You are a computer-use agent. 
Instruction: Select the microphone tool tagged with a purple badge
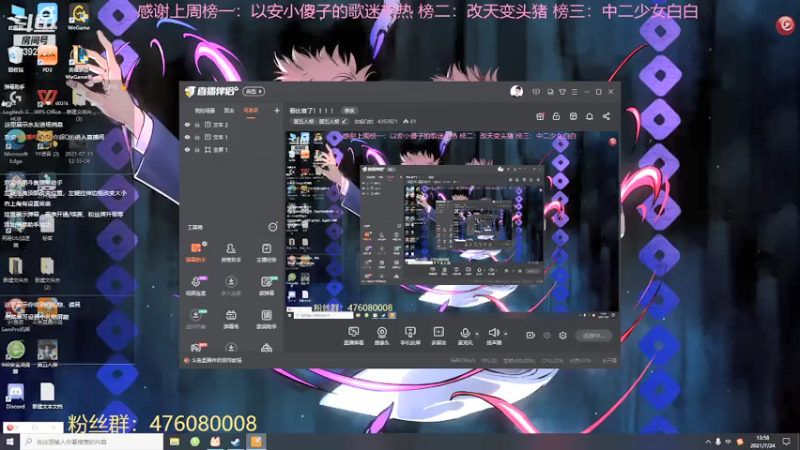click(x=196, y=286)
